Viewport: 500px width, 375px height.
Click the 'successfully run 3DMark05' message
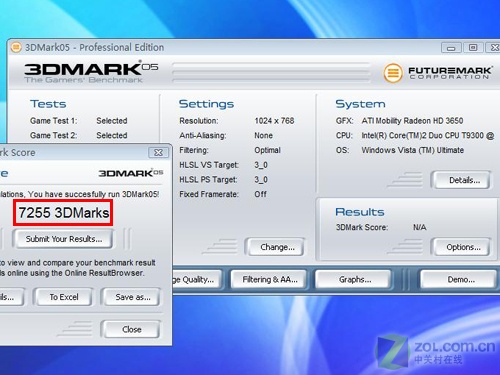click(x=79, y=194)
